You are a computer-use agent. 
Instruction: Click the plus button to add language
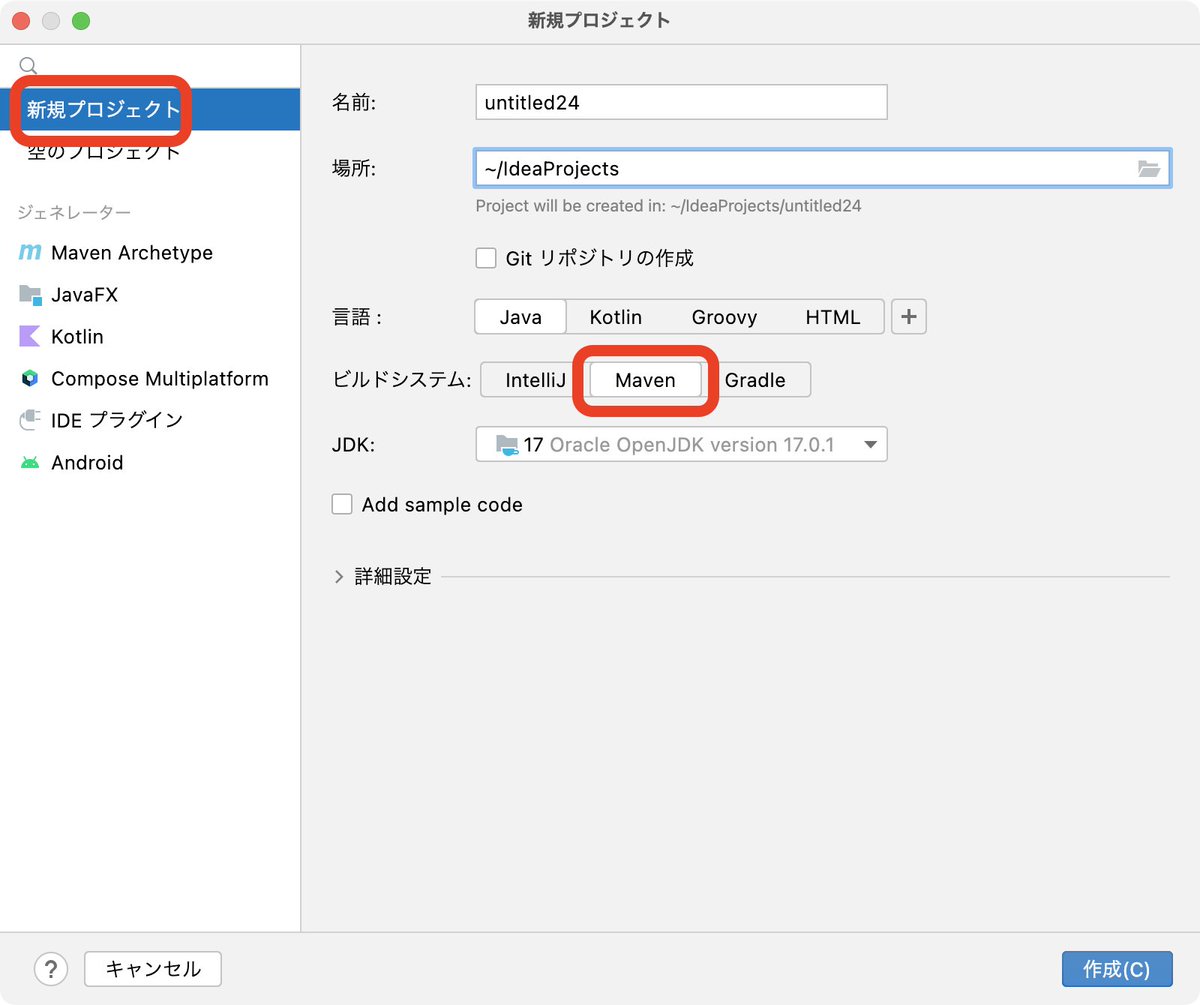909,317
